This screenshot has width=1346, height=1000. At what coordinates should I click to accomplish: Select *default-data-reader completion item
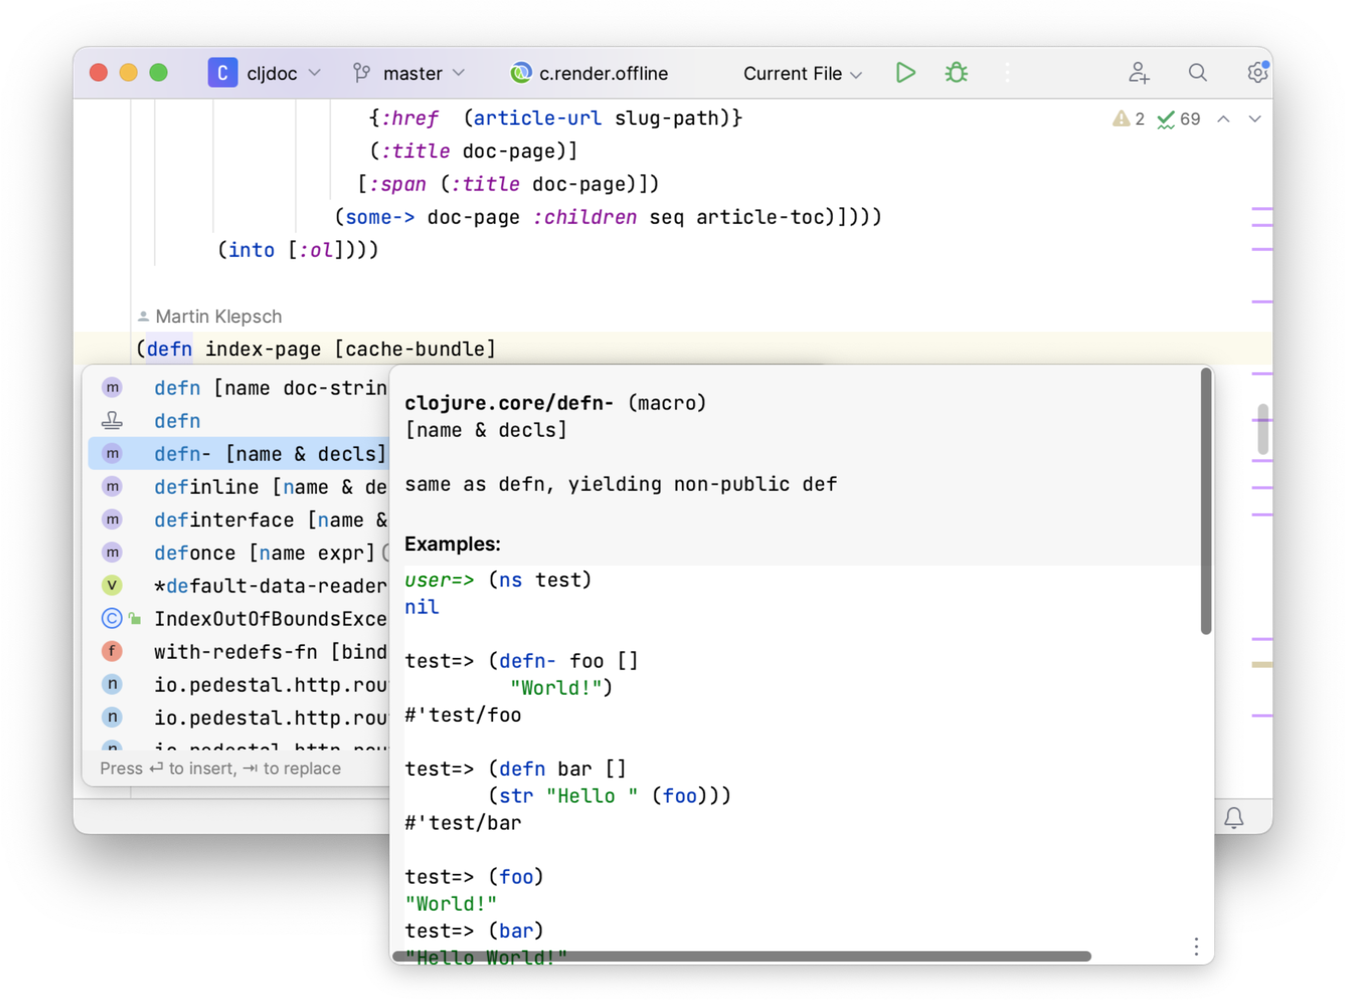click(x=239, y=586)
